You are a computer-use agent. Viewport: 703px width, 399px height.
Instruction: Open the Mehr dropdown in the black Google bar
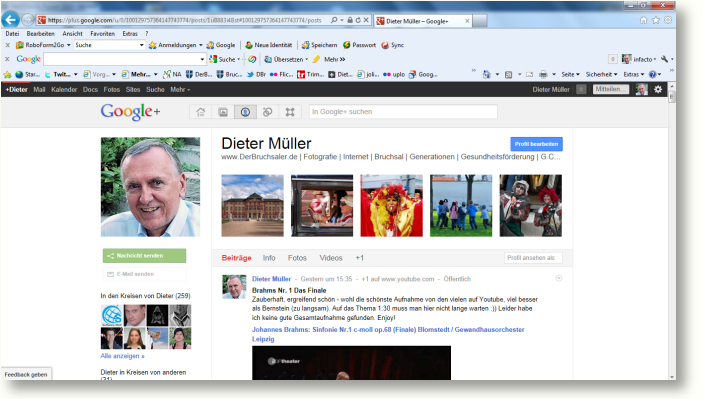pos(180,90)
